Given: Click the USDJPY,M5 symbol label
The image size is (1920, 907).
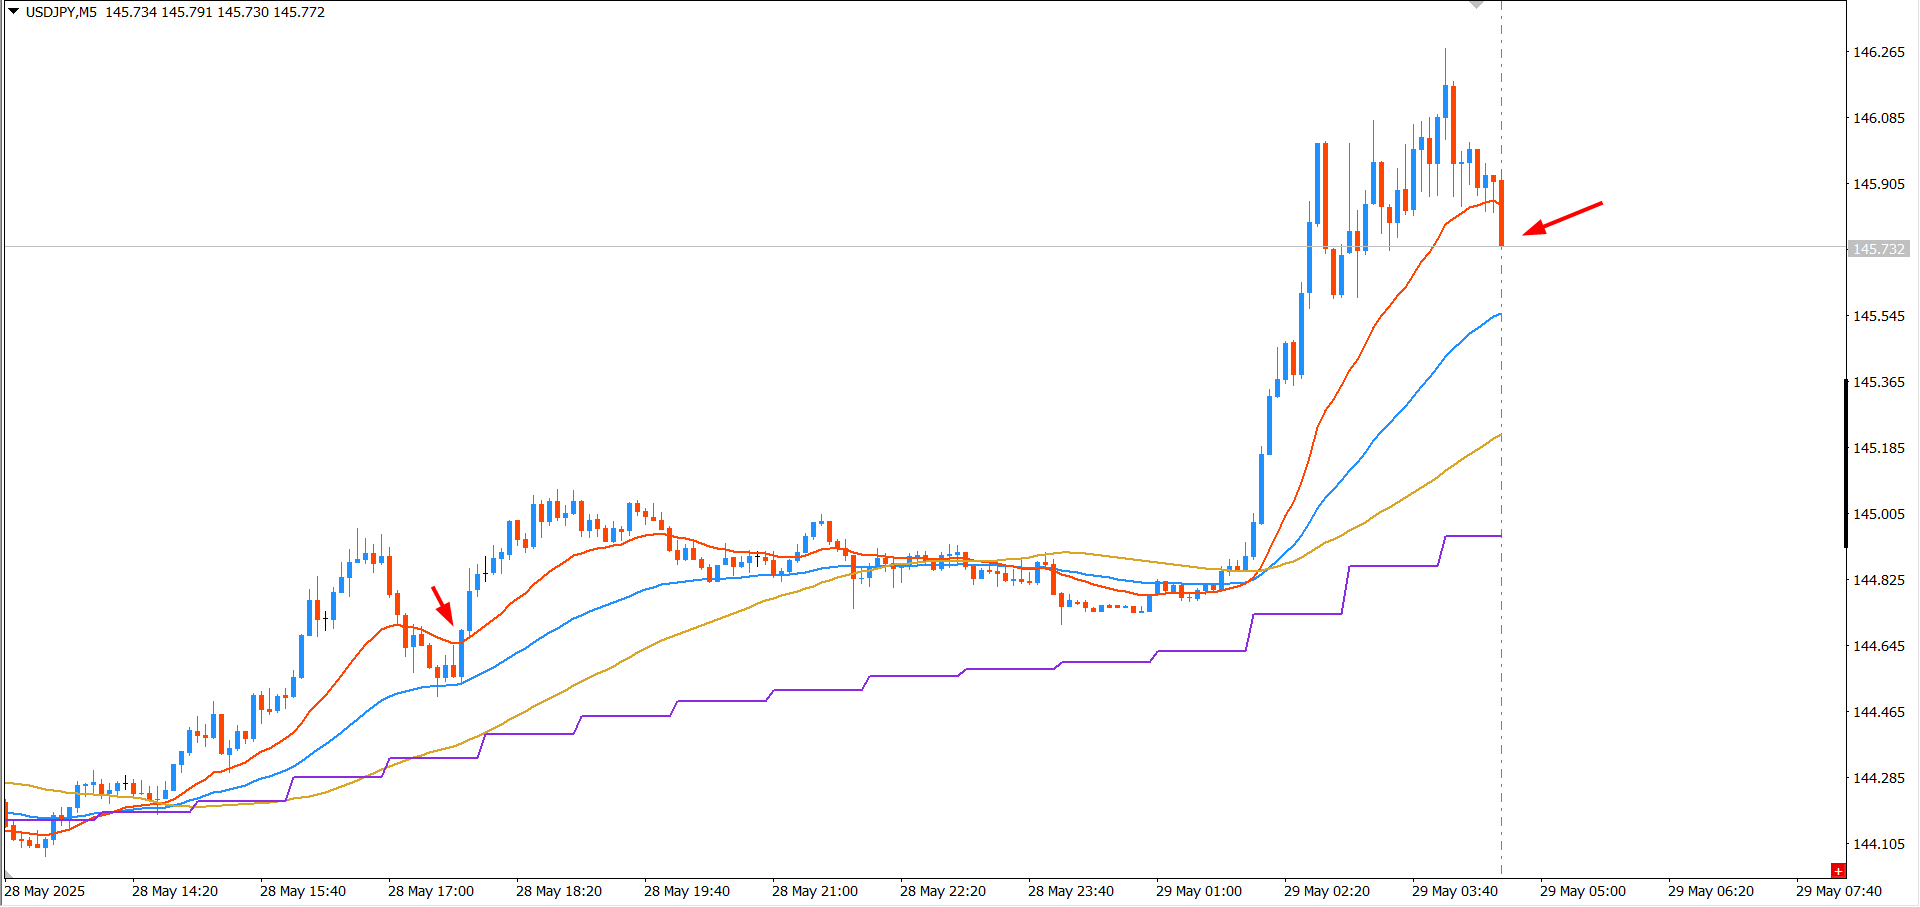Looking at the screenshot, I should pyautogui.click(x=61, y=12).
